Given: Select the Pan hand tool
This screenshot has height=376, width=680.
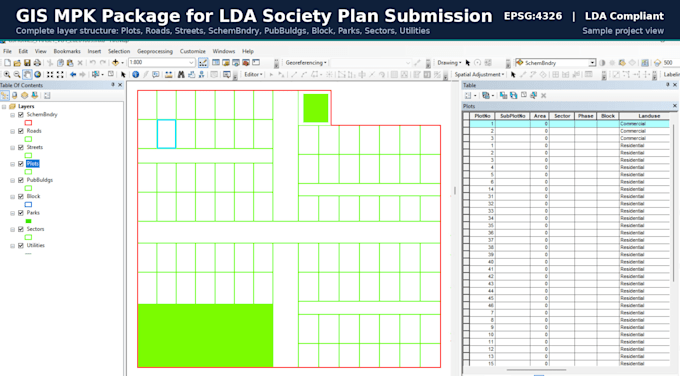Looking at the screenshot, I should (27, 74).
